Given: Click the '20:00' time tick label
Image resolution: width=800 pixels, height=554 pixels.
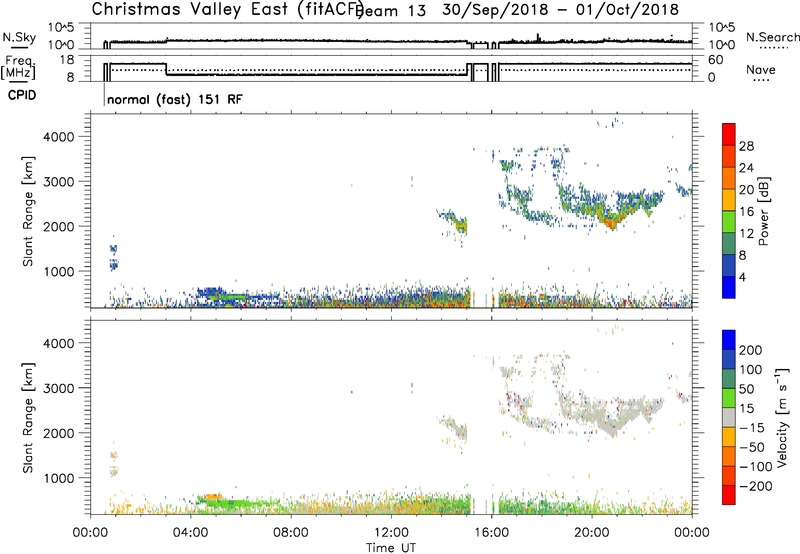Looking at the screenshot, I should click(x=591, y=533).
